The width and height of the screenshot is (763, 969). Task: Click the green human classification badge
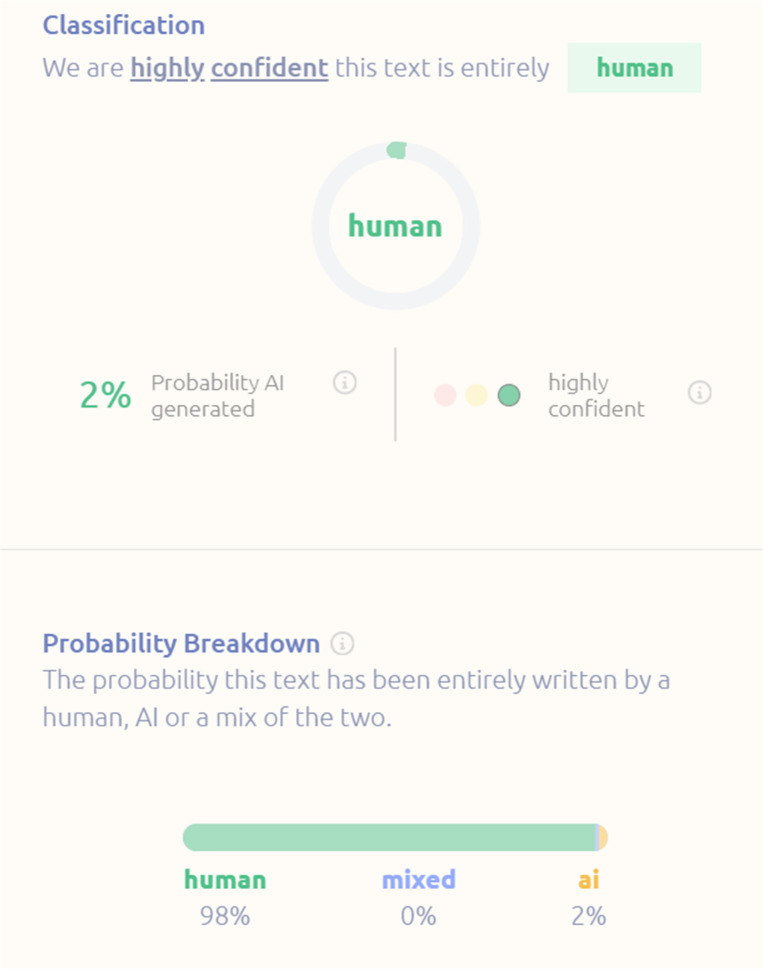click(634, 68)
